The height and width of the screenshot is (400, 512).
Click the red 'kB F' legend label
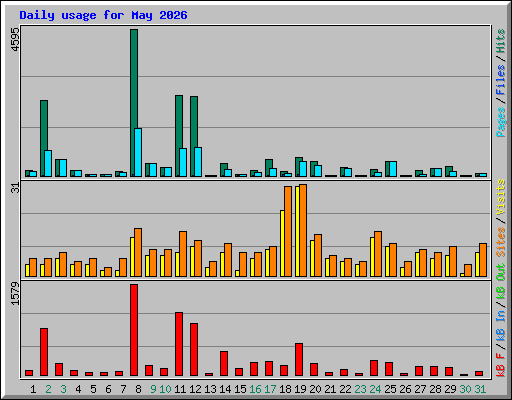(501, 365)
